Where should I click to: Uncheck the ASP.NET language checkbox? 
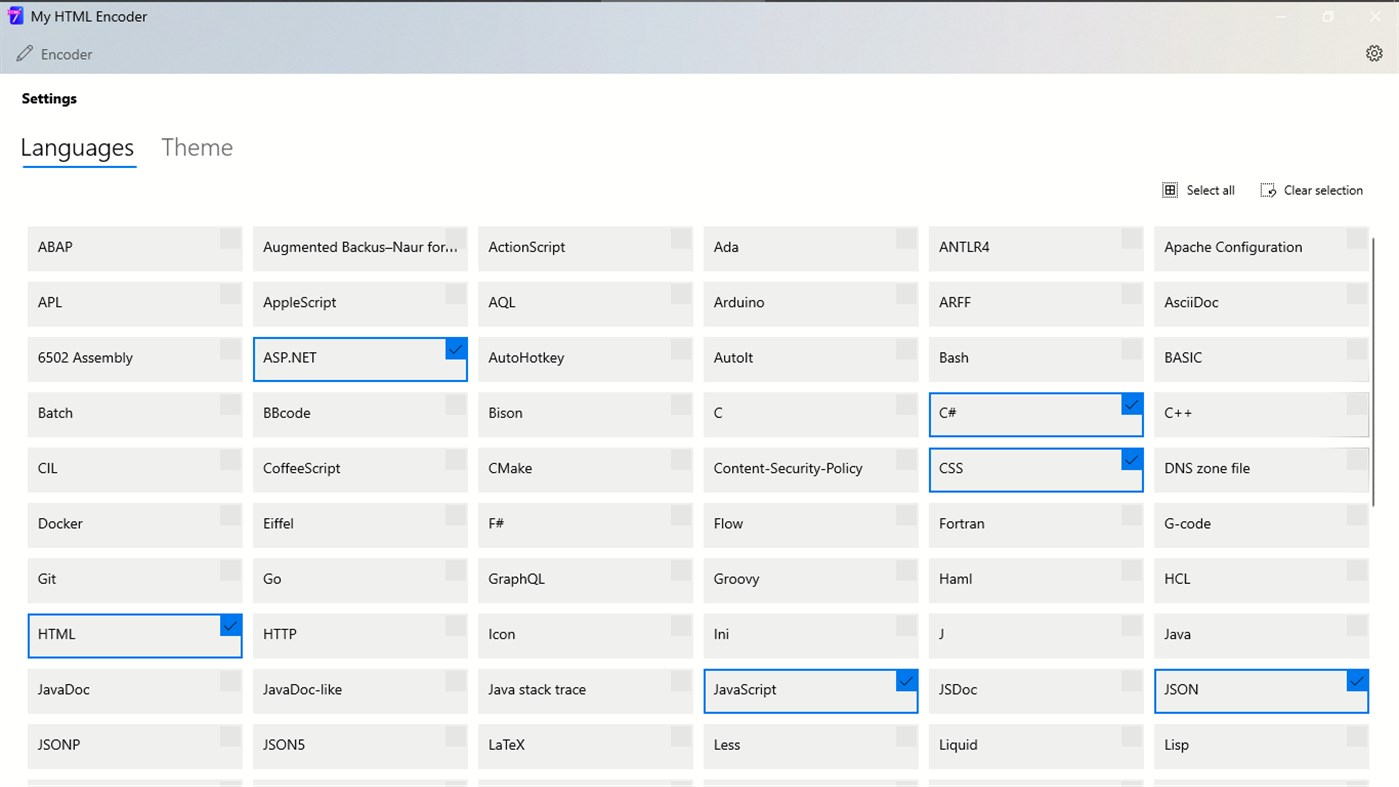pyautogui.click(x=456, y=349)
